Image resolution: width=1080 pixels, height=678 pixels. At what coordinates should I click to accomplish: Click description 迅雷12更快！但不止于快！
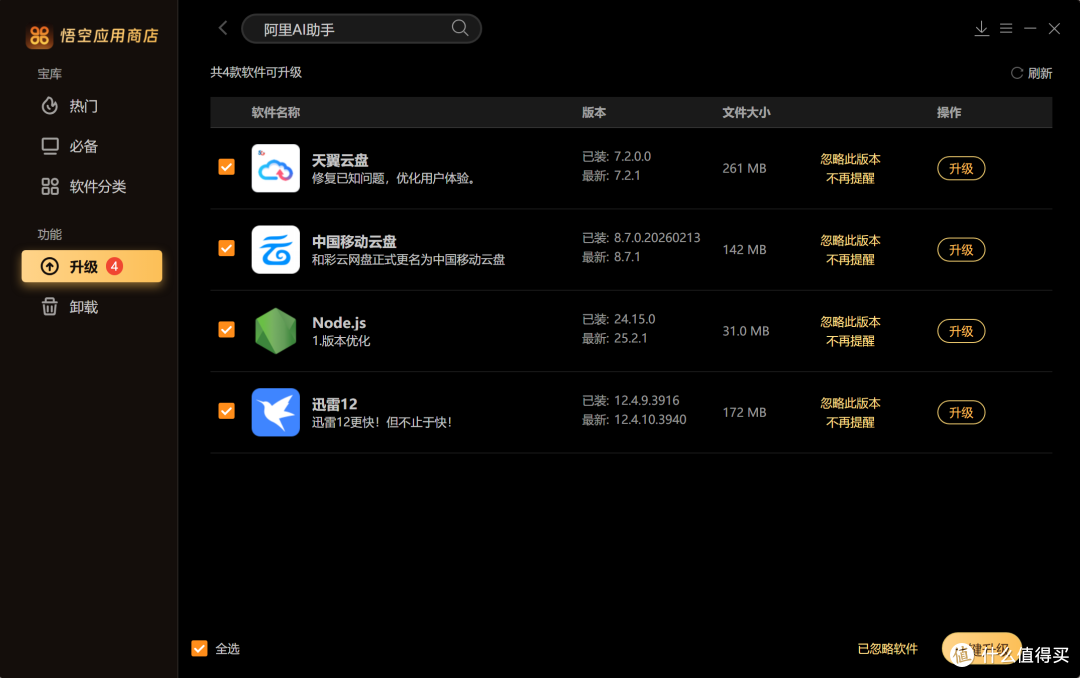(x=382, y=422)
